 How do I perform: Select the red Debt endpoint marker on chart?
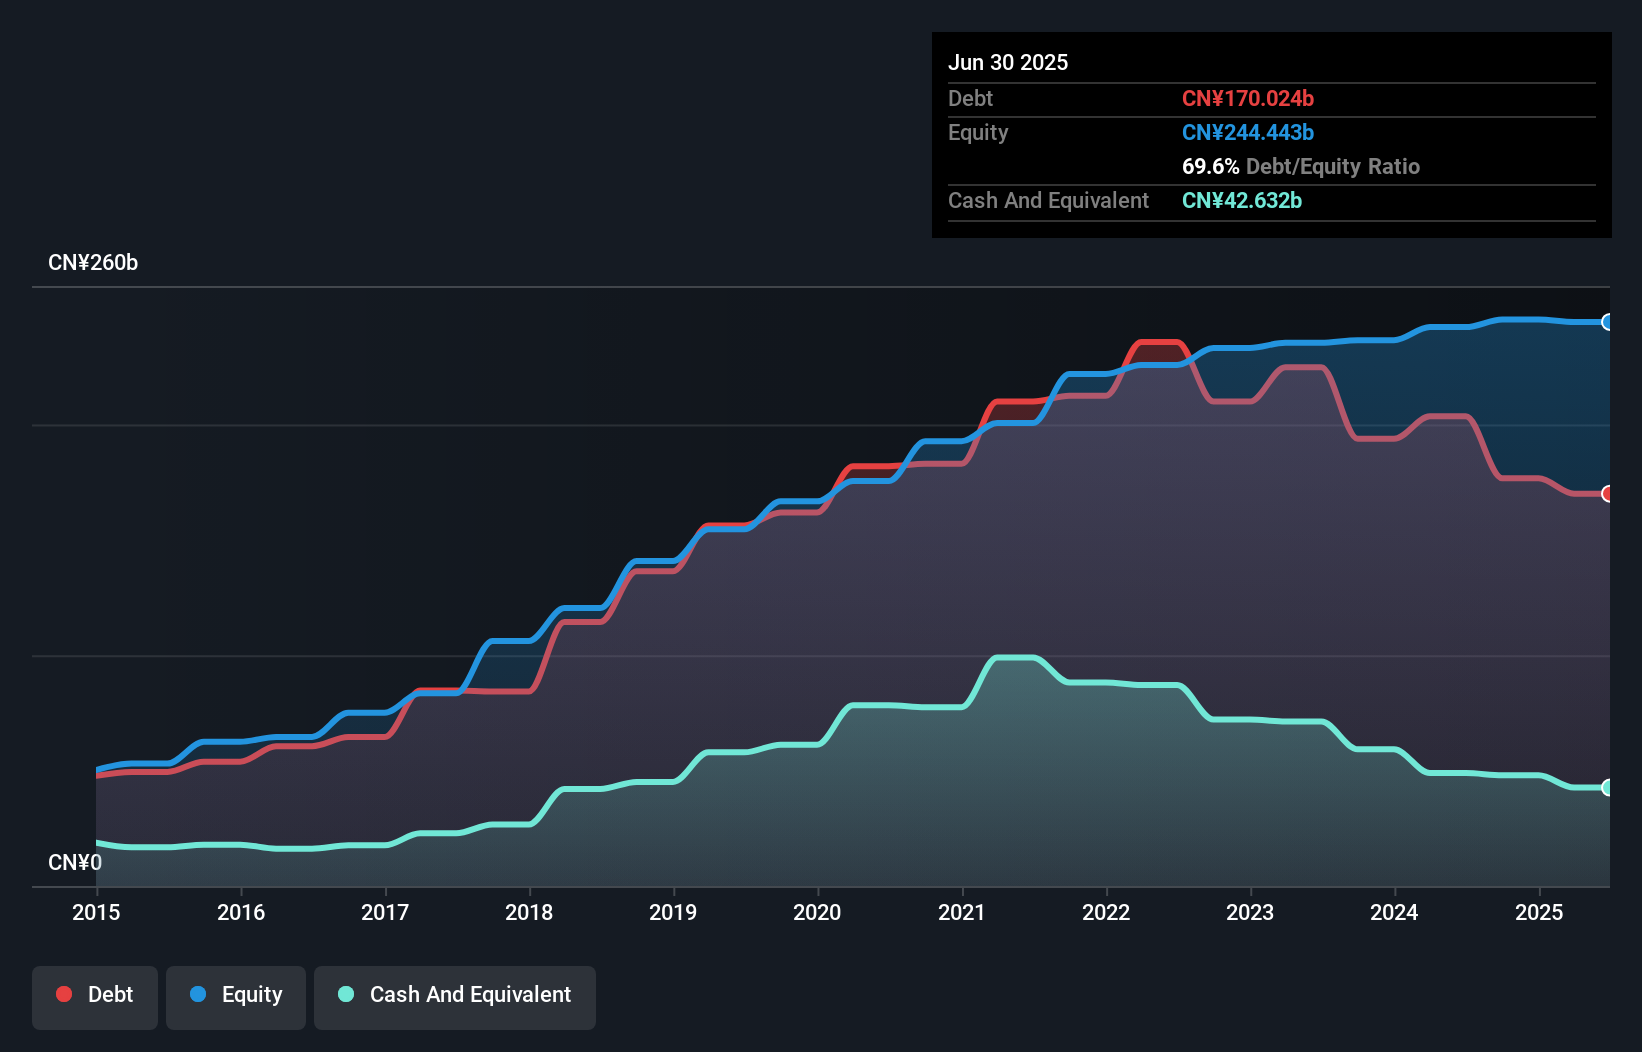tap(1608, 493)
